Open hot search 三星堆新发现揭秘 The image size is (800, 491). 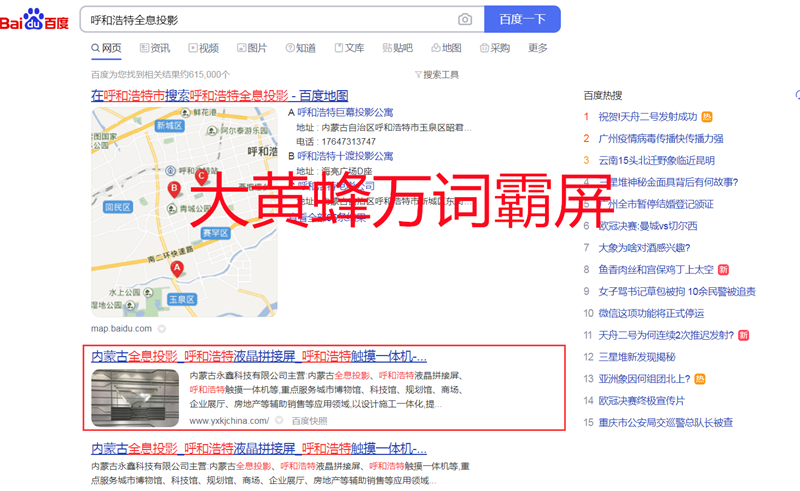click(637, 357)
